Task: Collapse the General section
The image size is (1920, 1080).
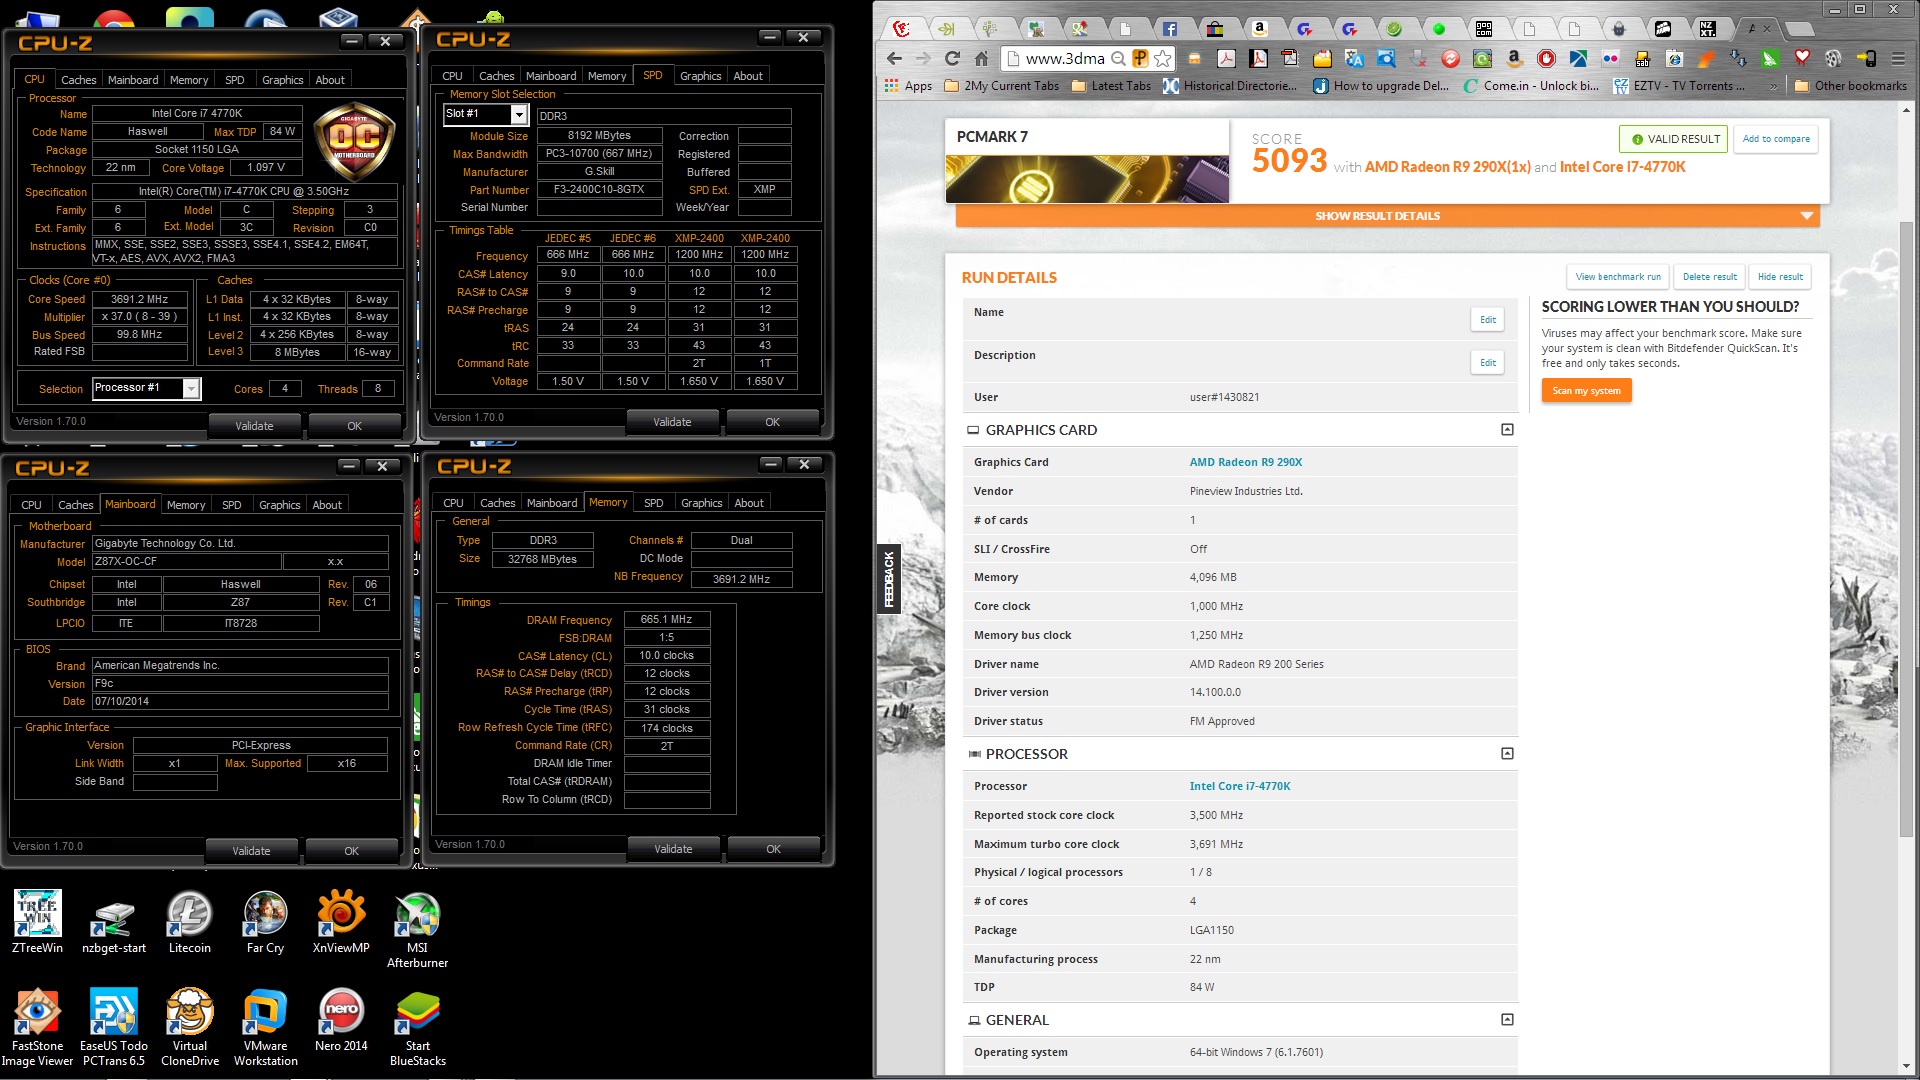Action: click(x=1507, y=1020)
